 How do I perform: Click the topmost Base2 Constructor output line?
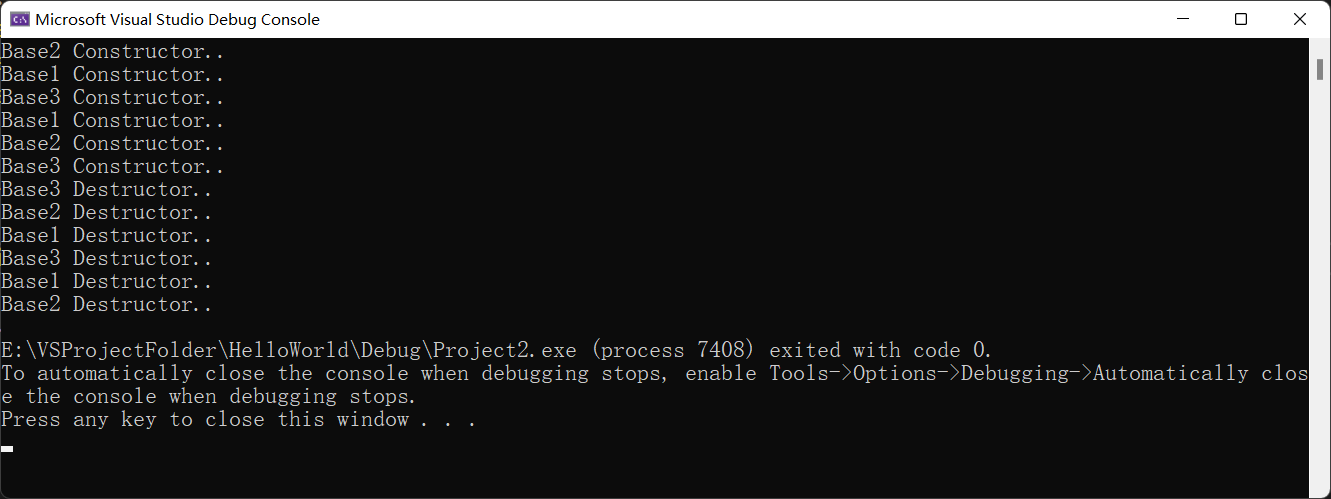click(112, 51)
